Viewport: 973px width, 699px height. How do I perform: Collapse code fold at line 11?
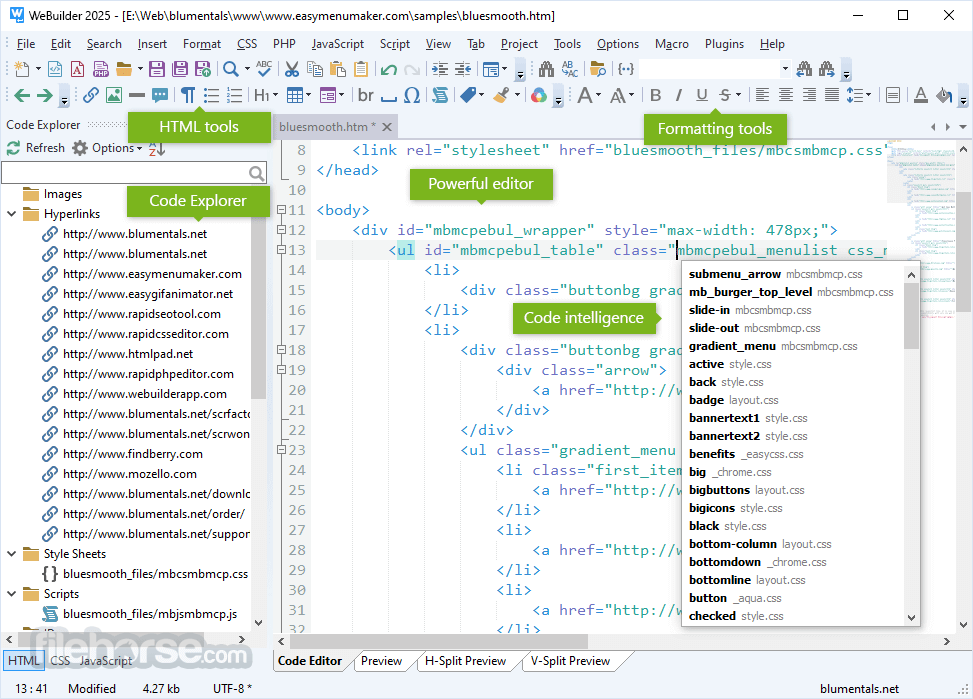coord(281,210)
